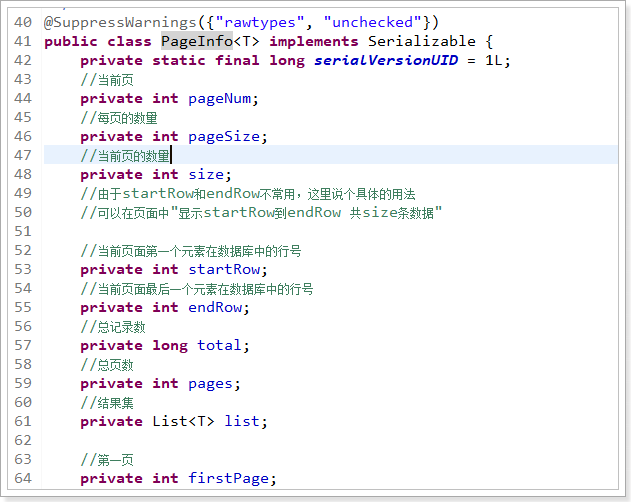Click the firstPage field name
631x502 pixels.
pyautogui.click(x=229, y=478)
